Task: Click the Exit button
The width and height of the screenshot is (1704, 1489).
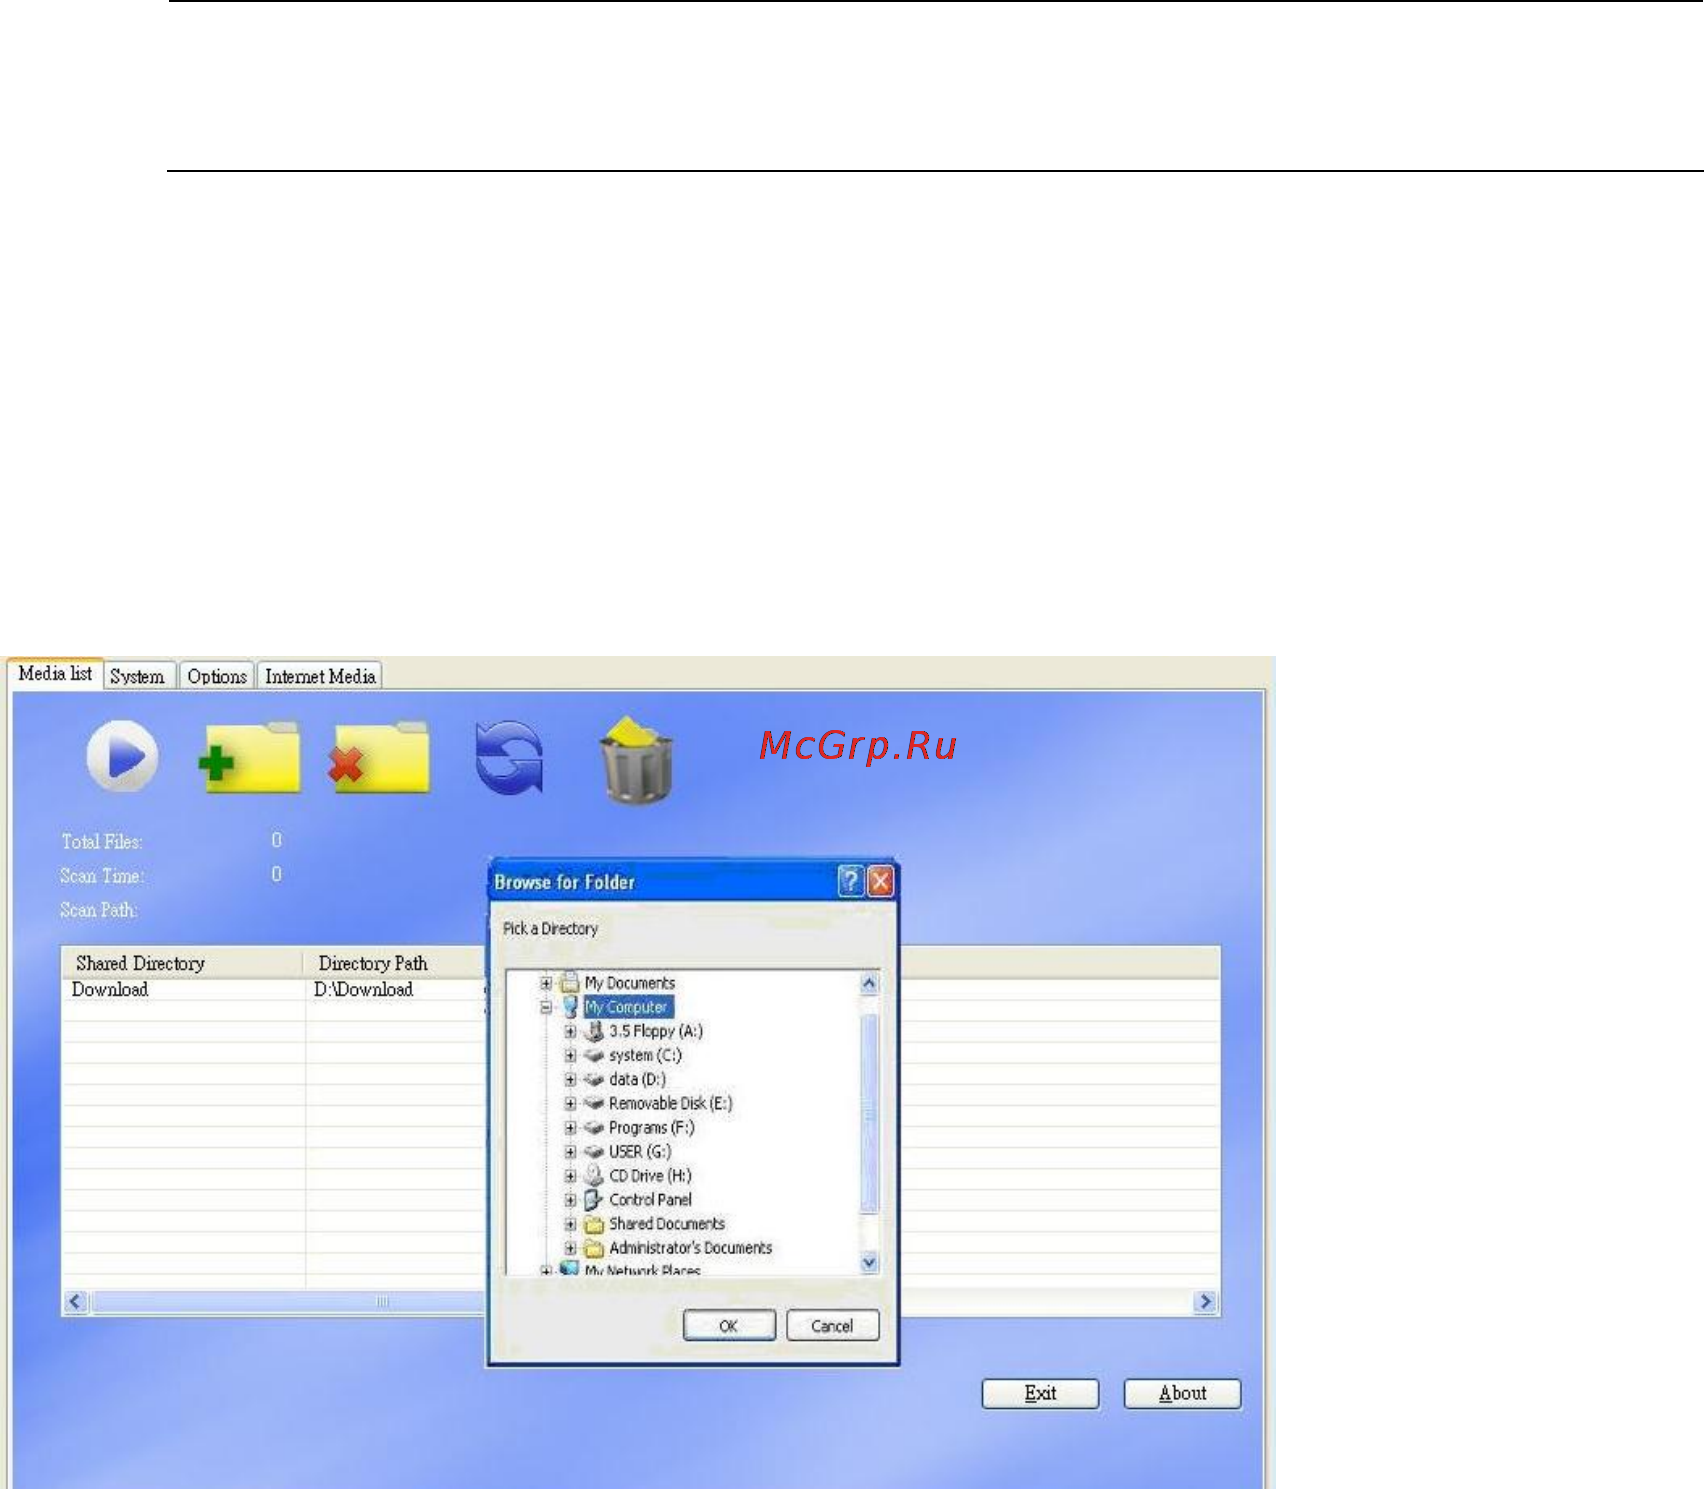Action: [x=1040, y=1393]
